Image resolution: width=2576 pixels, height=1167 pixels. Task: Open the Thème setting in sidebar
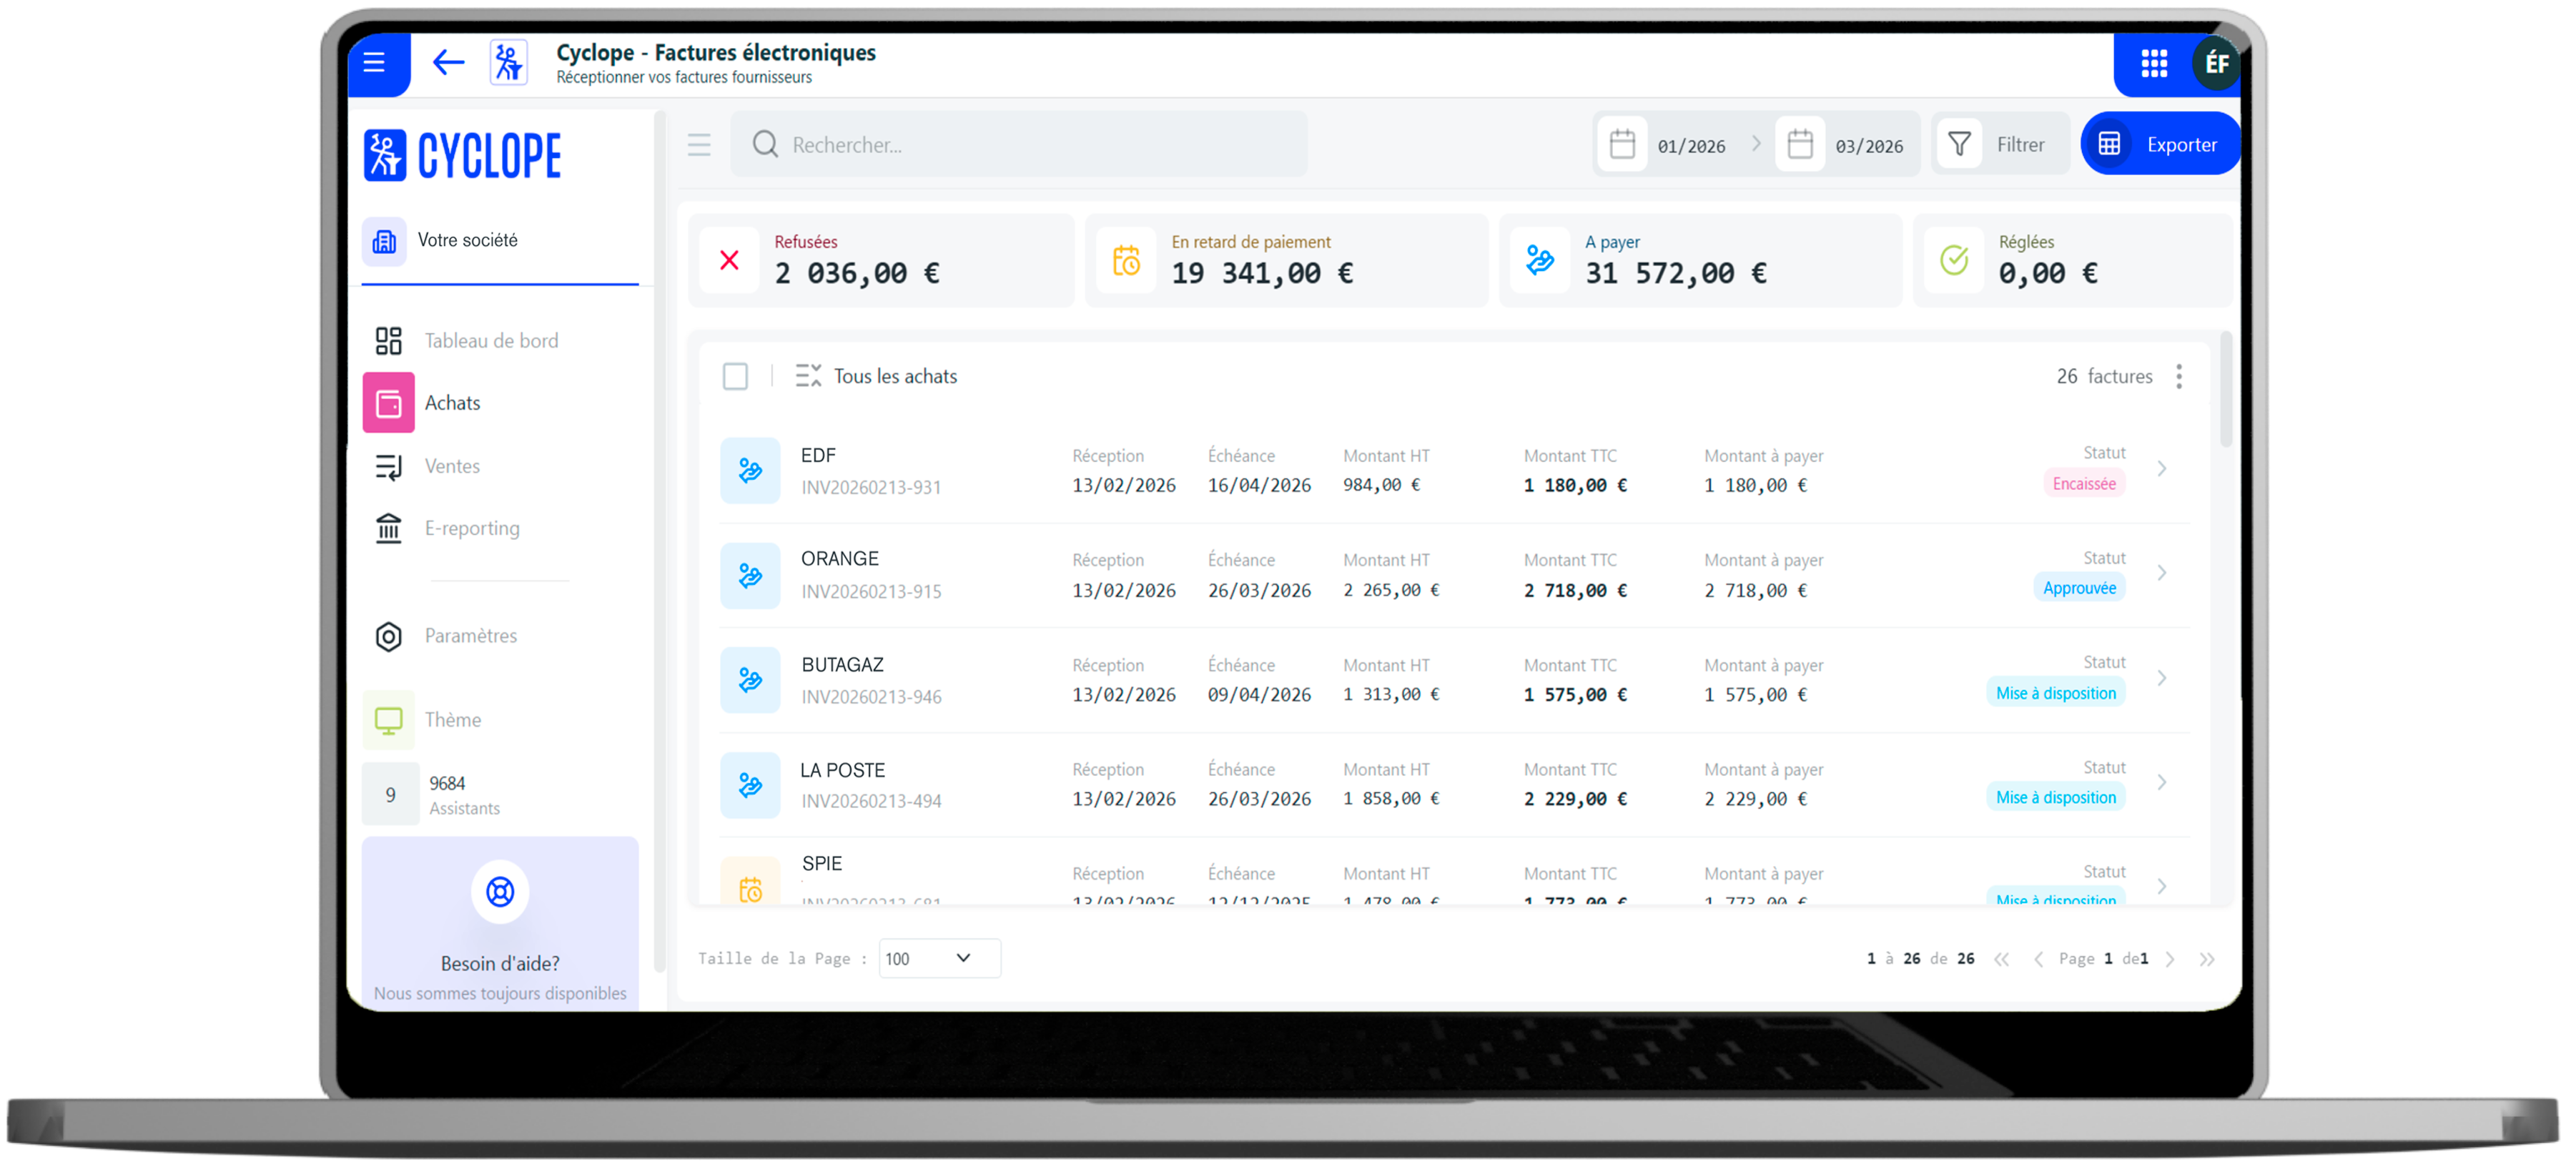click(452, 720)
